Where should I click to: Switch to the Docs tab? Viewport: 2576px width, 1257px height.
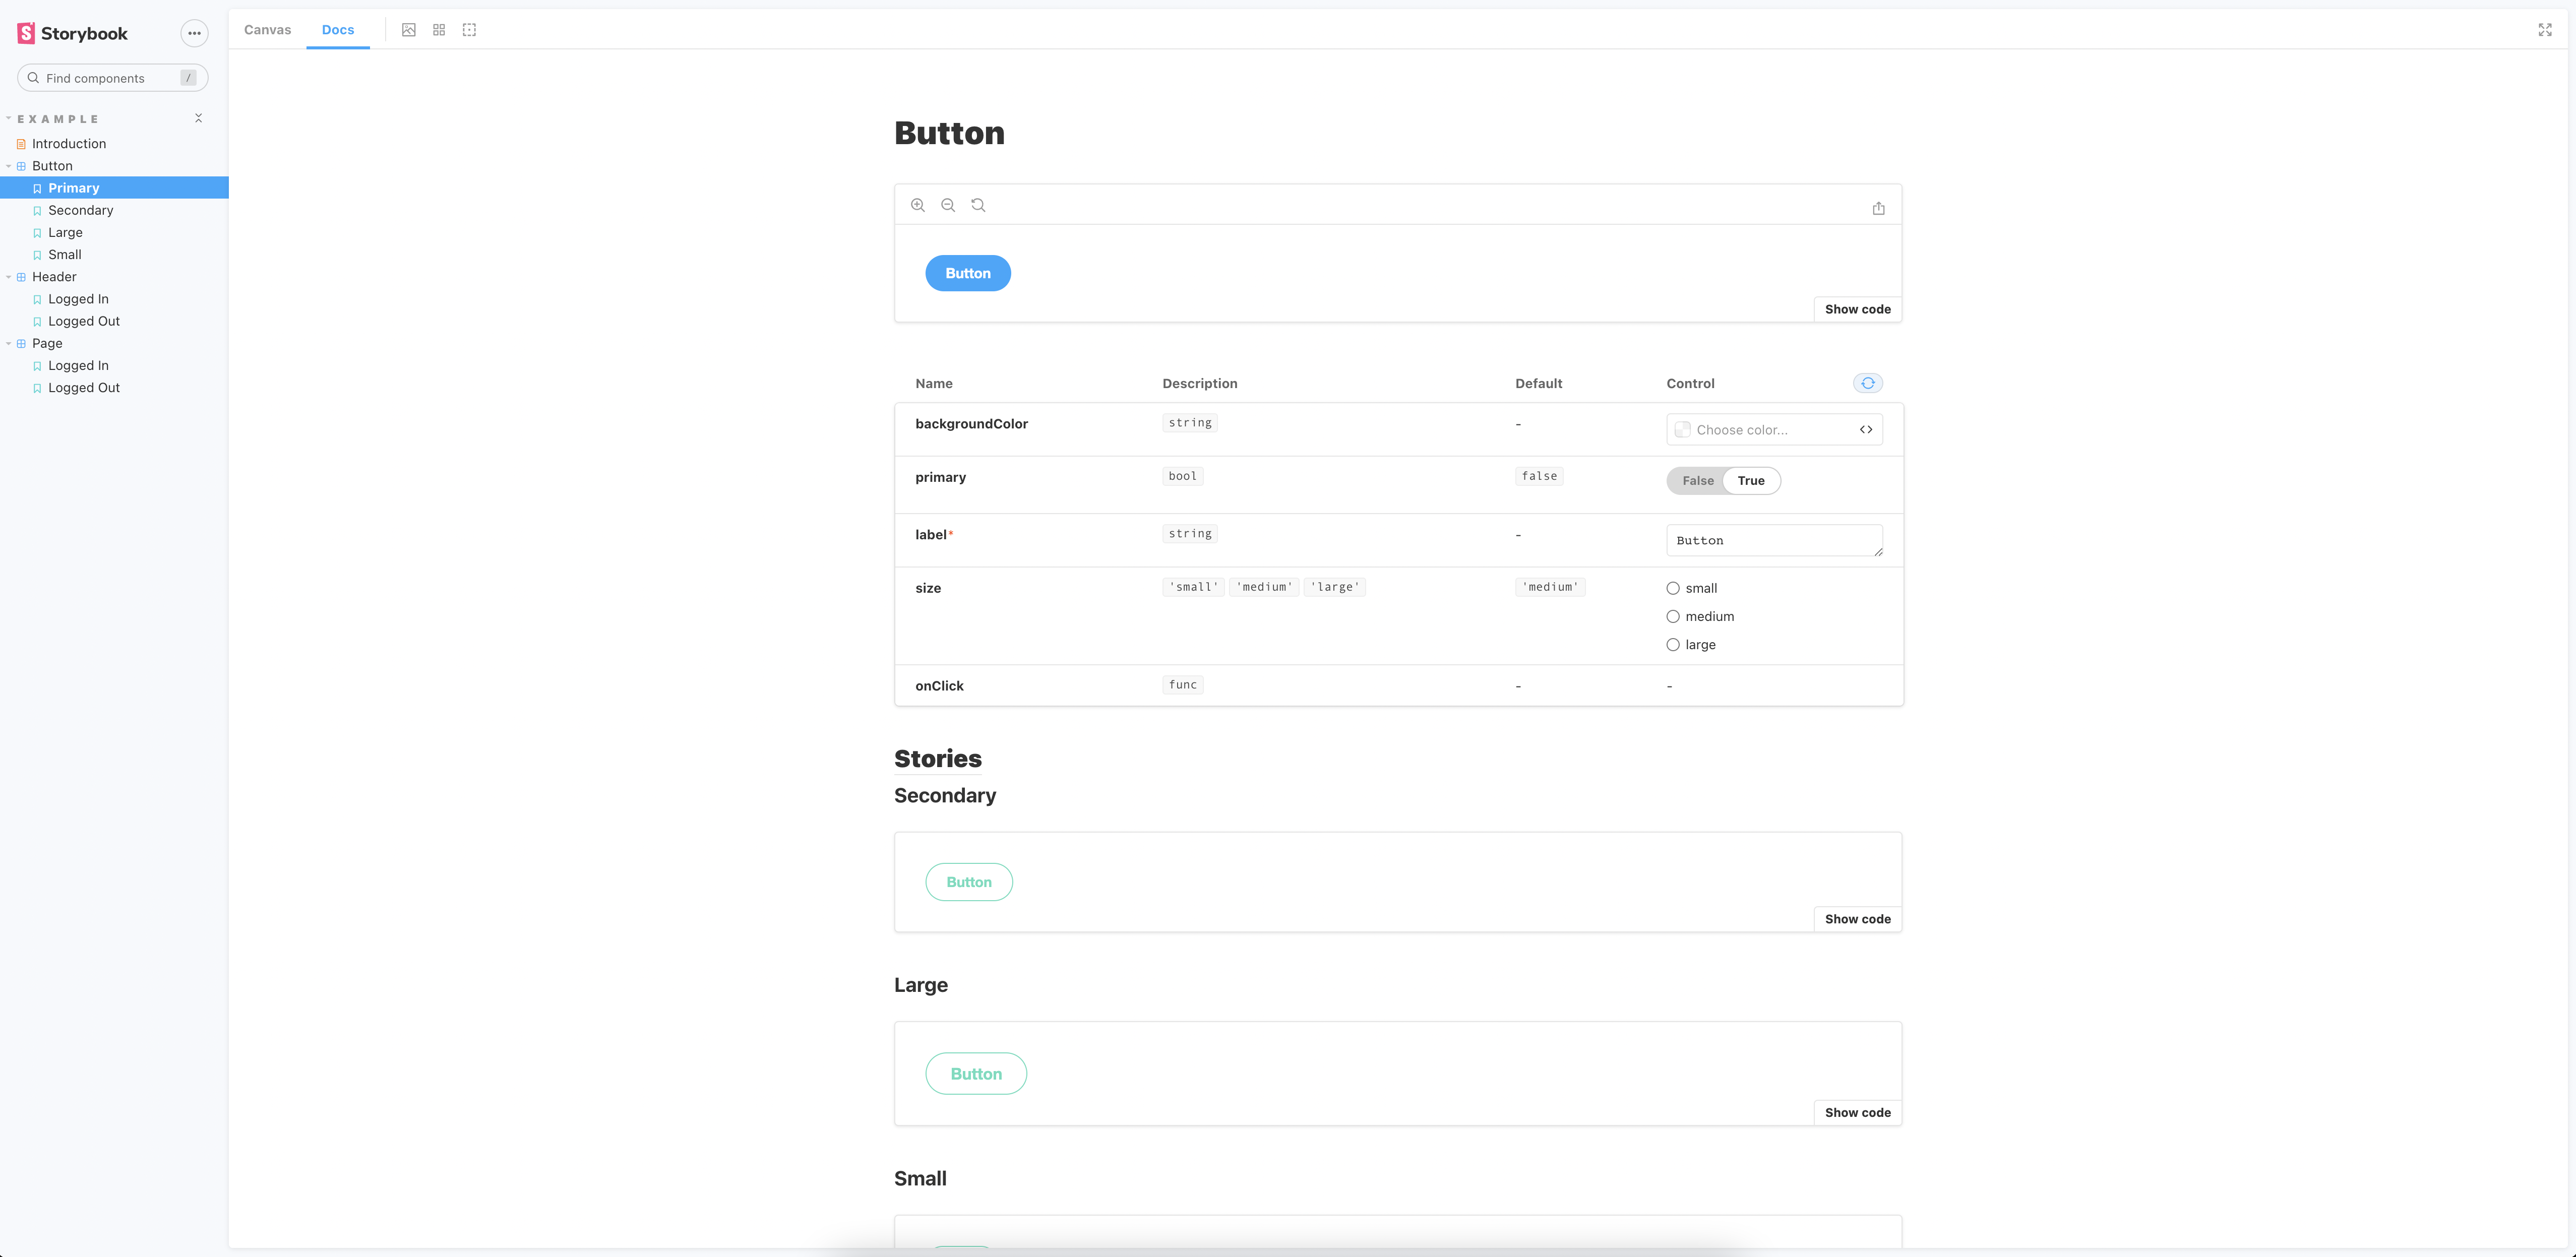338,30
